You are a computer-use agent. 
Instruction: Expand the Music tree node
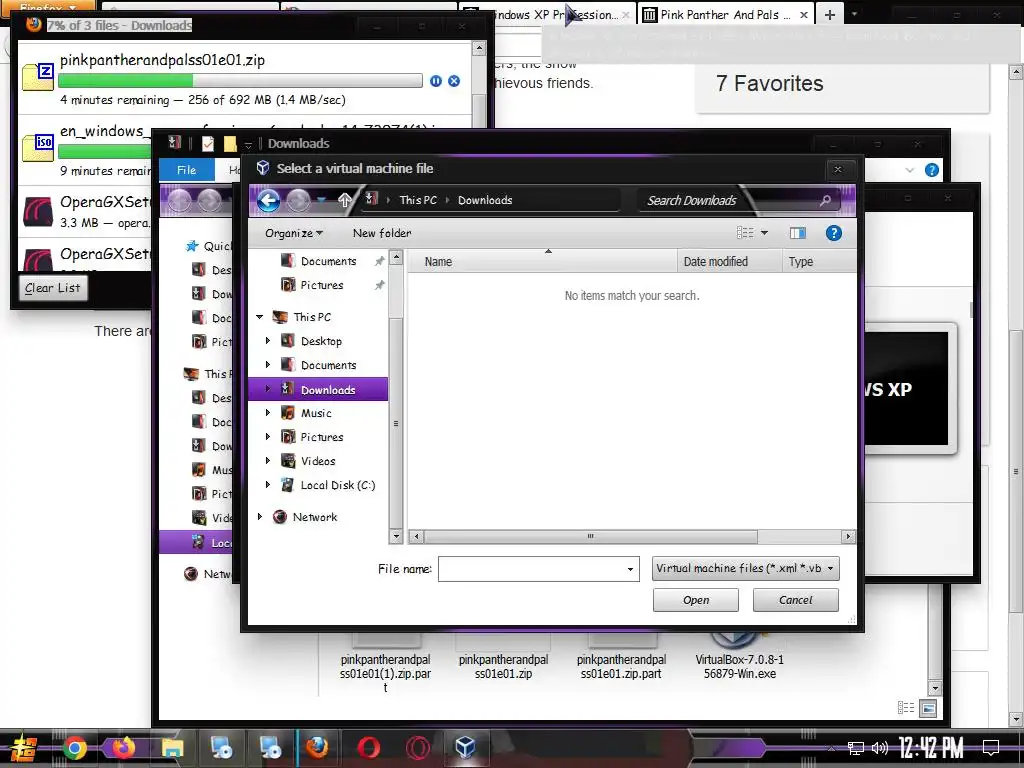[x=268, y=413]
